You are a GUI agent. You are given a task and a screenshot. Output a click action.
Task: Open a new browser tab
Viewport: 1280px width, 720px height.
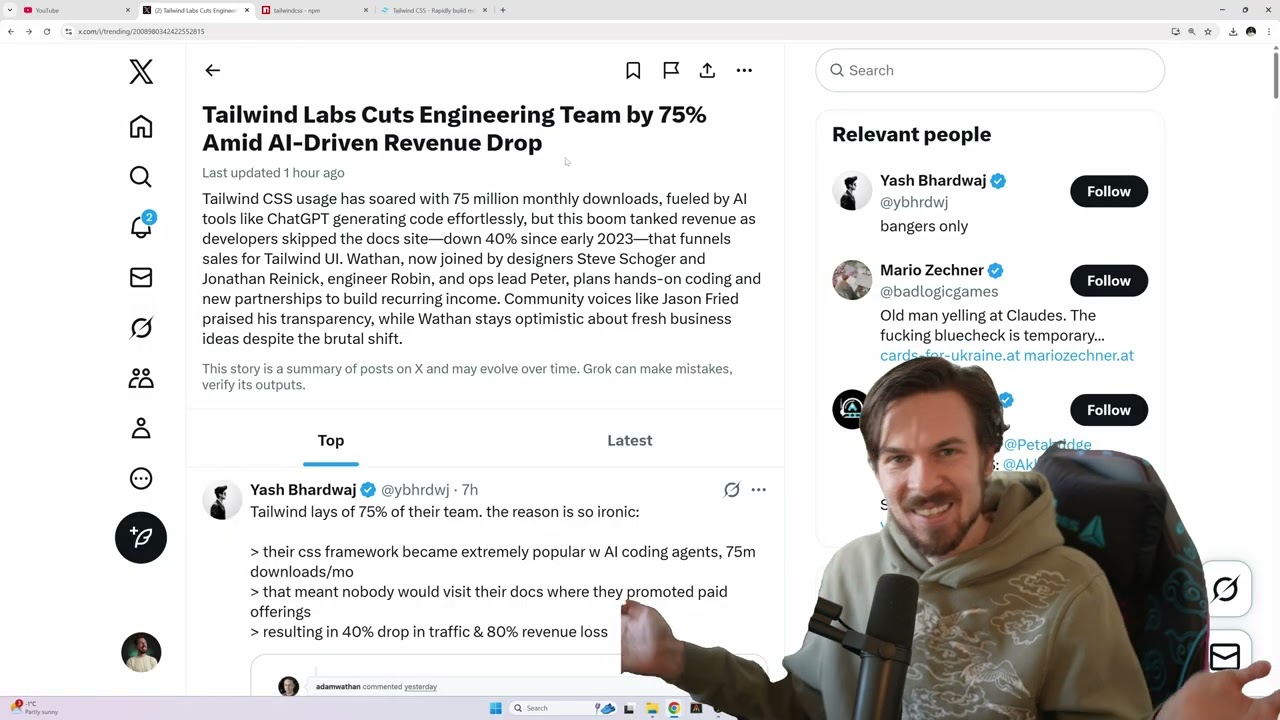click(503, 10)
